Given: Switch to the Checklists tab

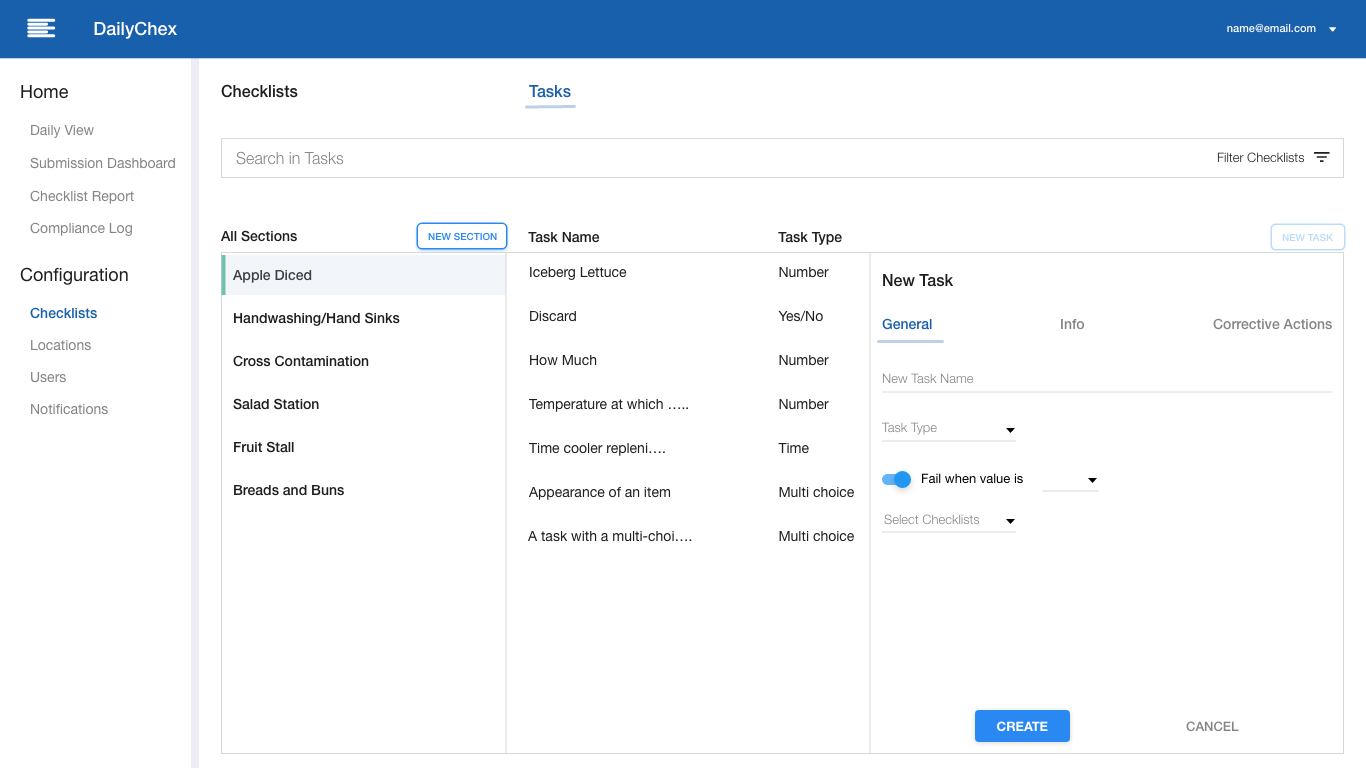Looking at the screenshot, I should 259,92.
